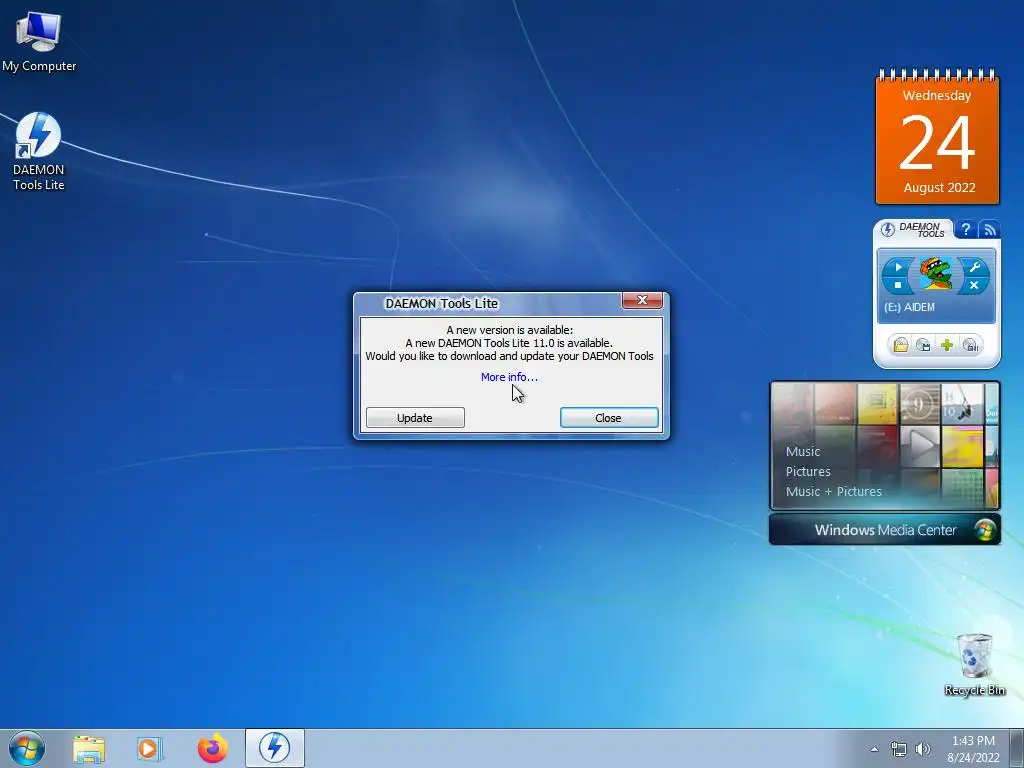Select Music + Pictures in Media Center gadget

point(833,492)
